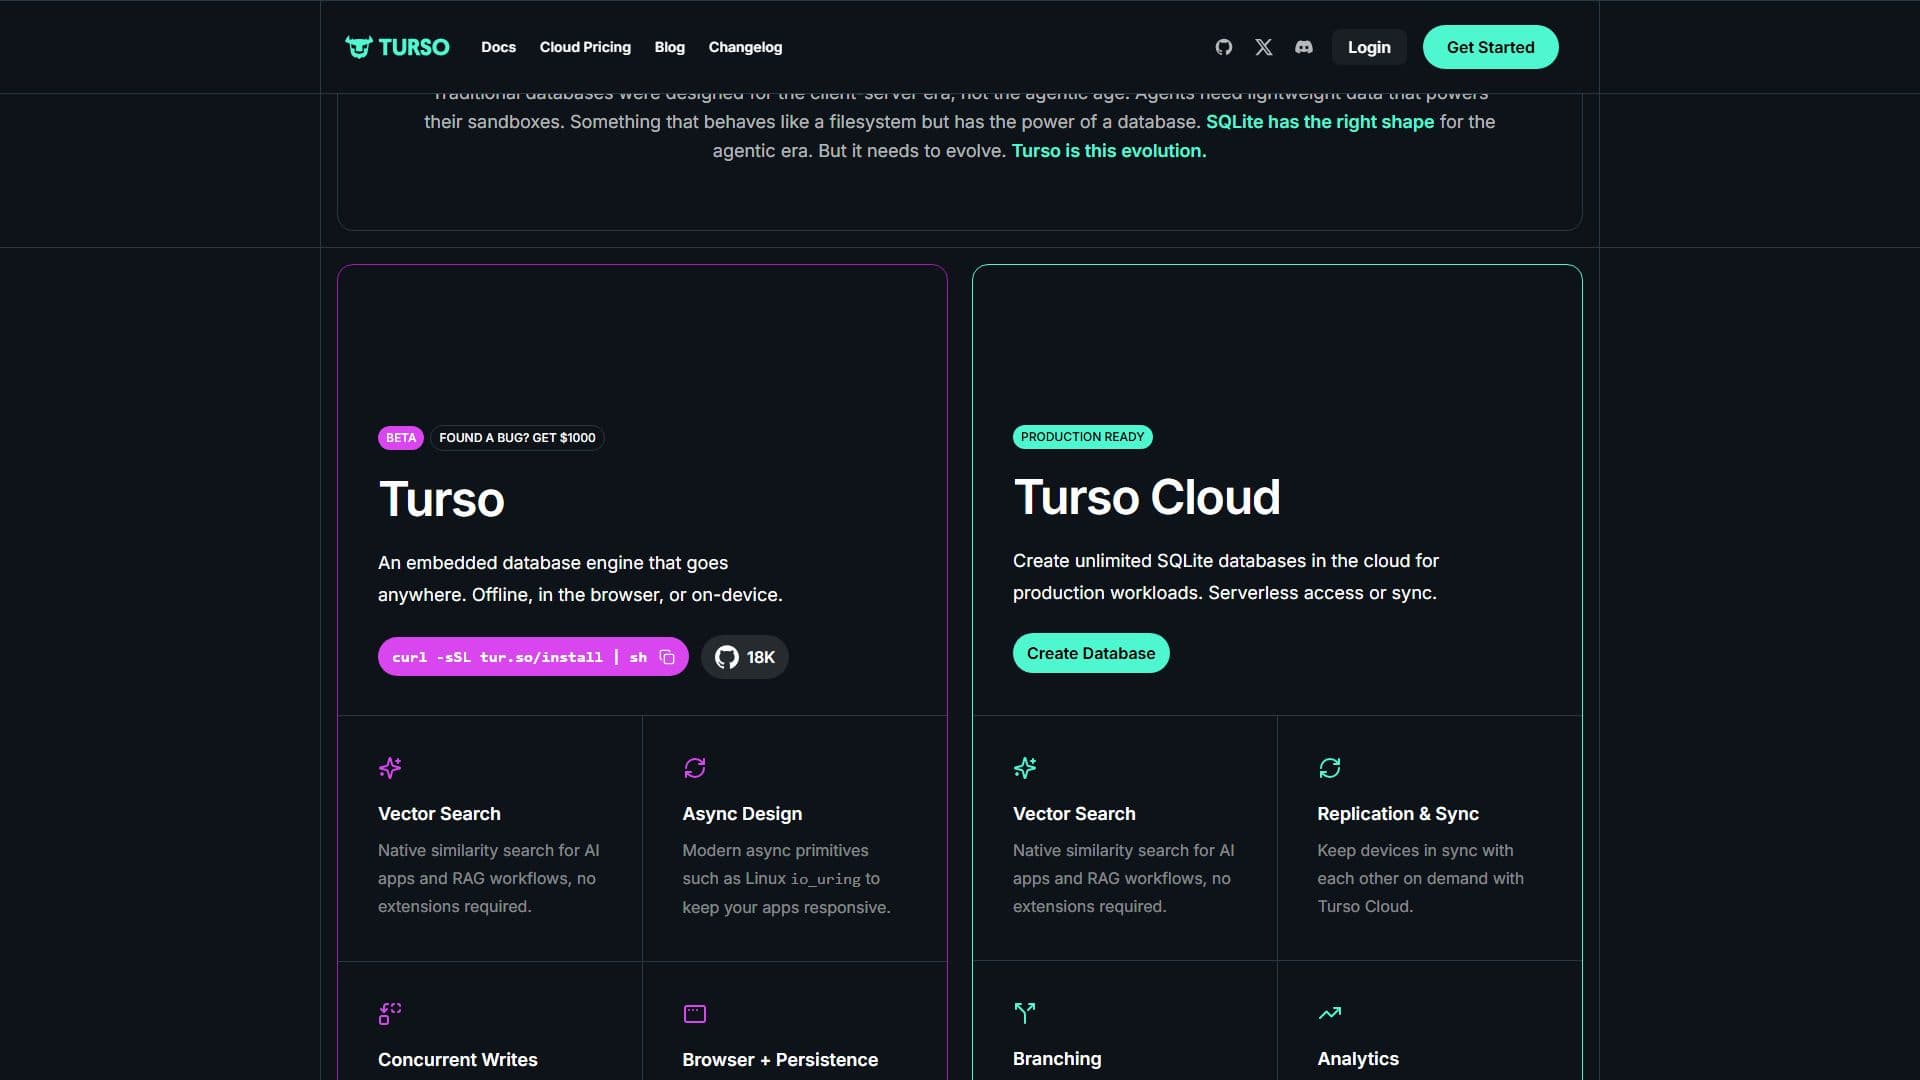The height and width of the screenshot is (1080, 1920).
Task: Go to the Blog
Action: point(670,47)
